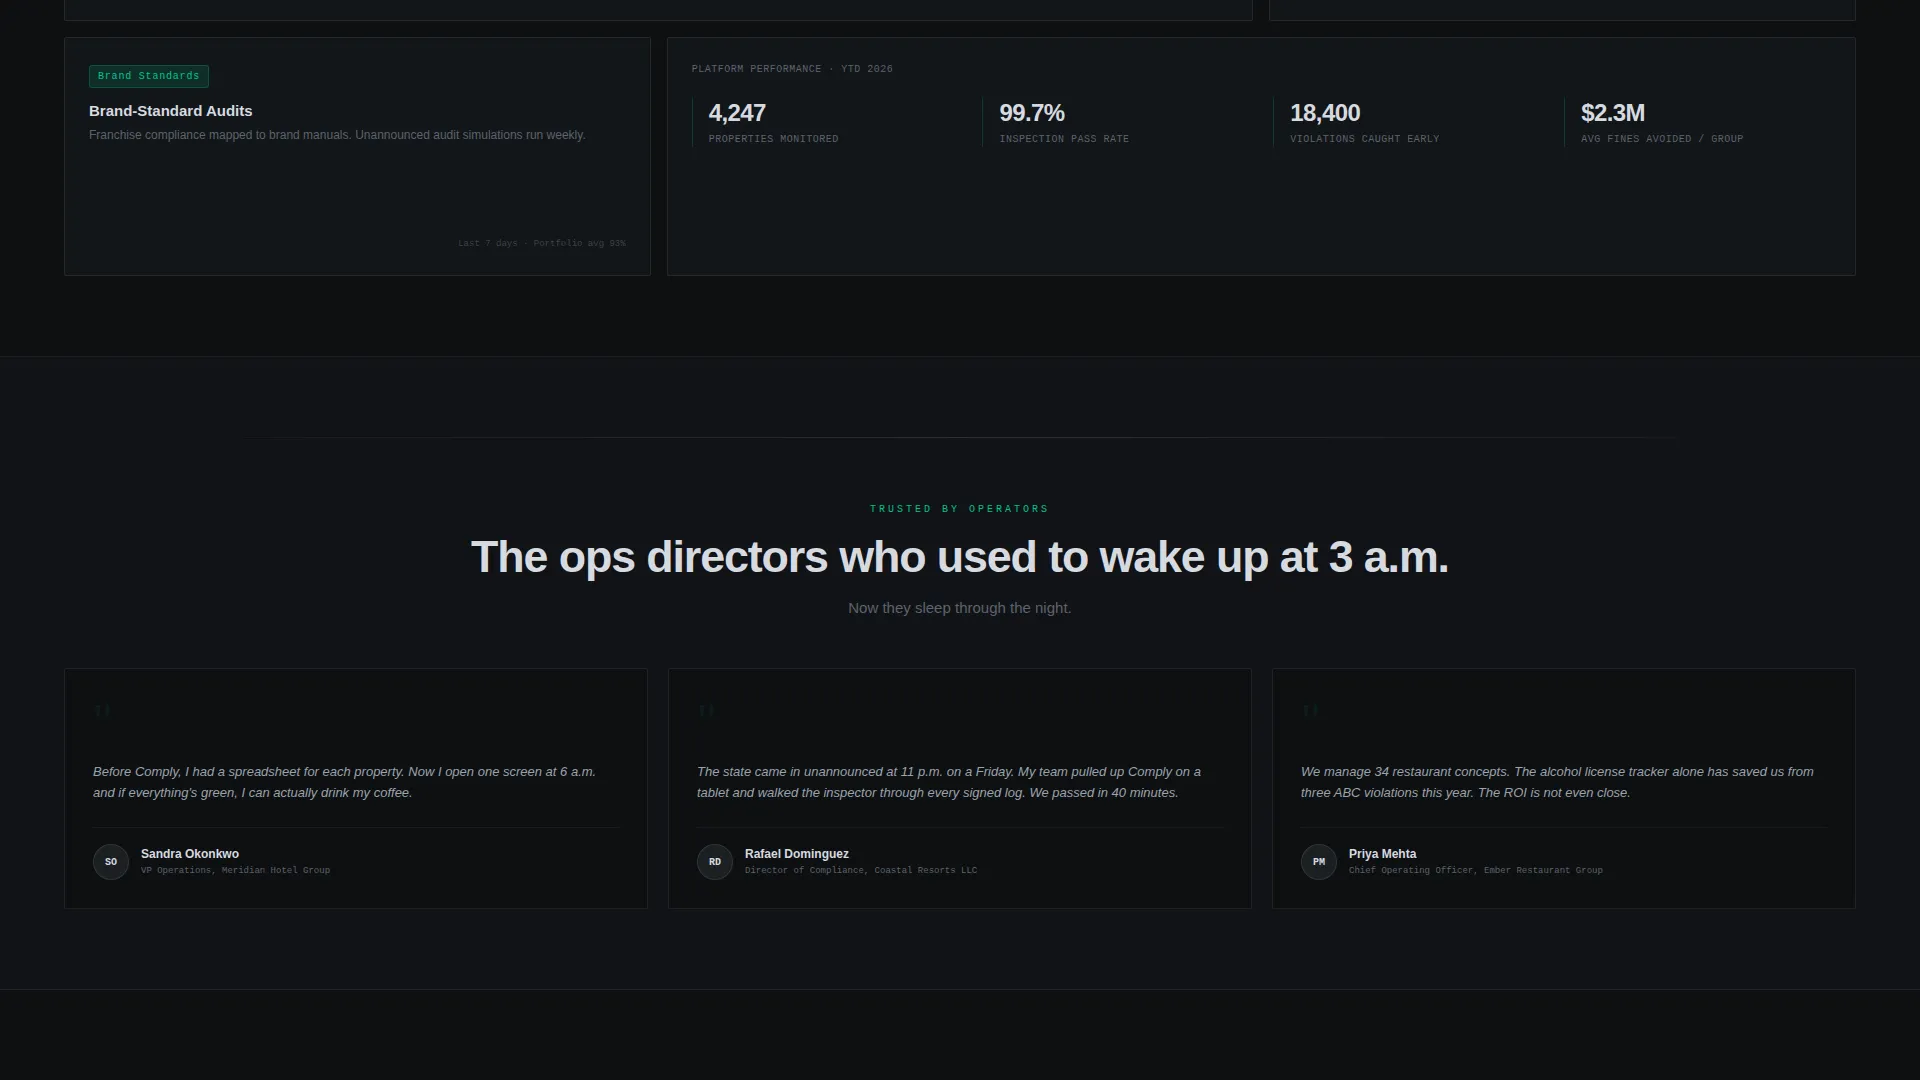The height and width of the screenshot is (1080, 1920).
Task: Click the green Brand Standards badge
Action: tap(149, 76)
